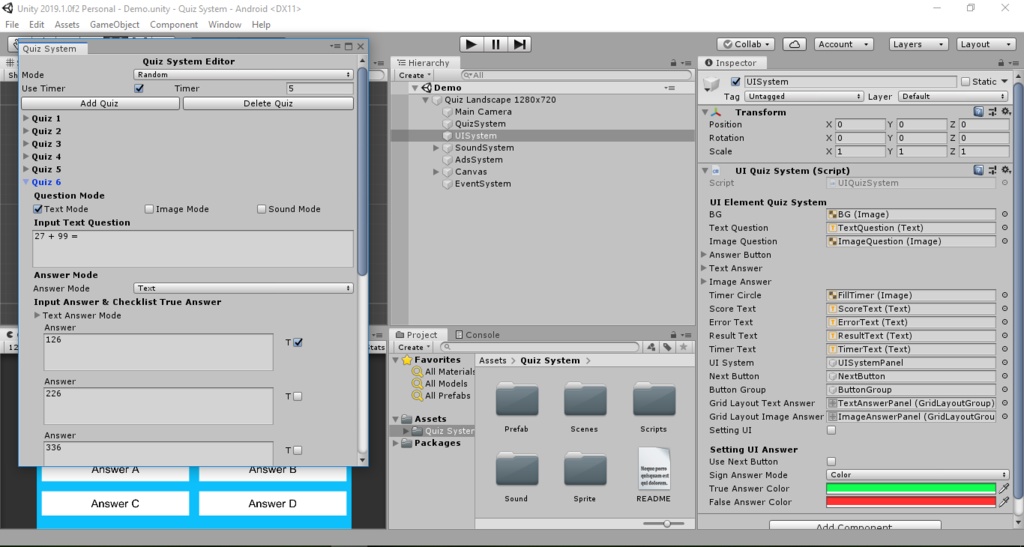This screenshot has height=547, width=1024.
Task: Open UI Quiz System script gear settings
Action: 1006,170
